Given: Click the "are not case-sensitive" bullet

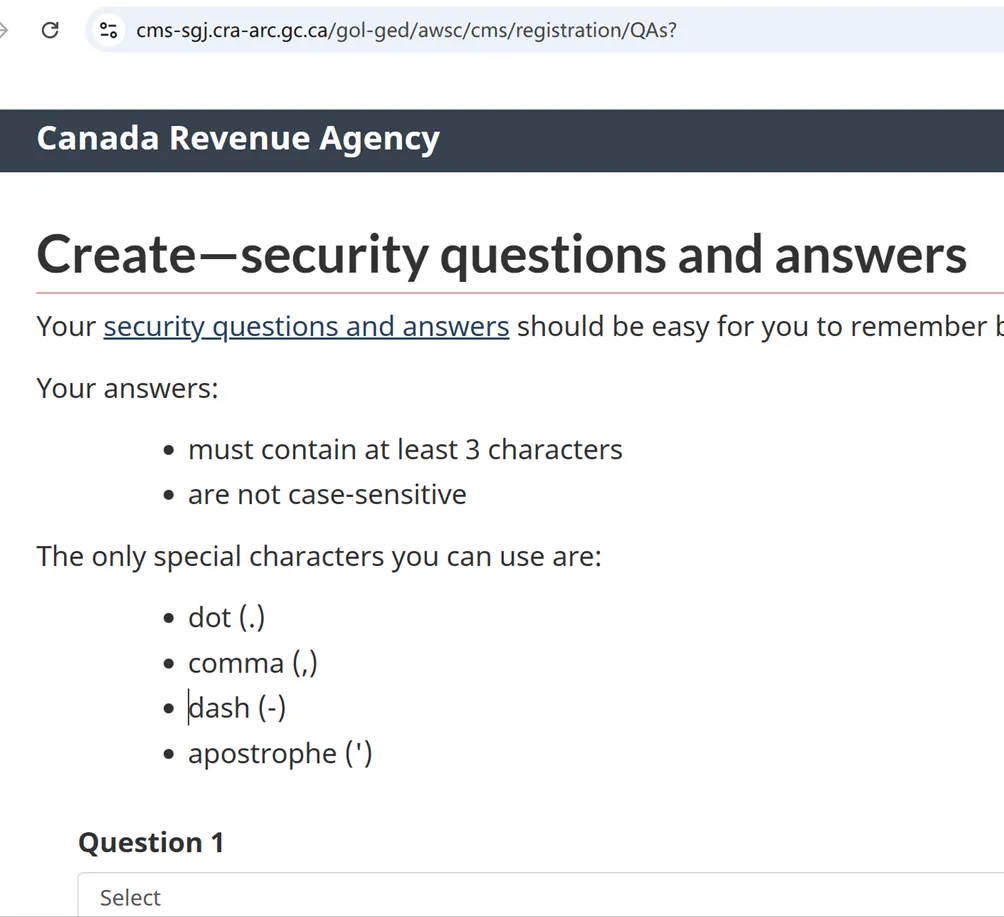Looking at the screenshot, I should click(327, 494).
